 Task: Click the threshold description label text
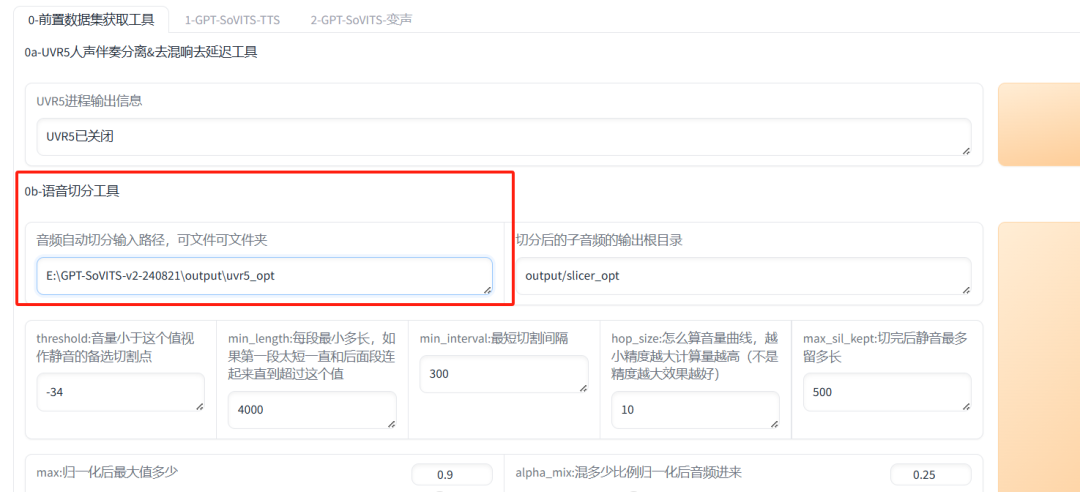point(117,347)
